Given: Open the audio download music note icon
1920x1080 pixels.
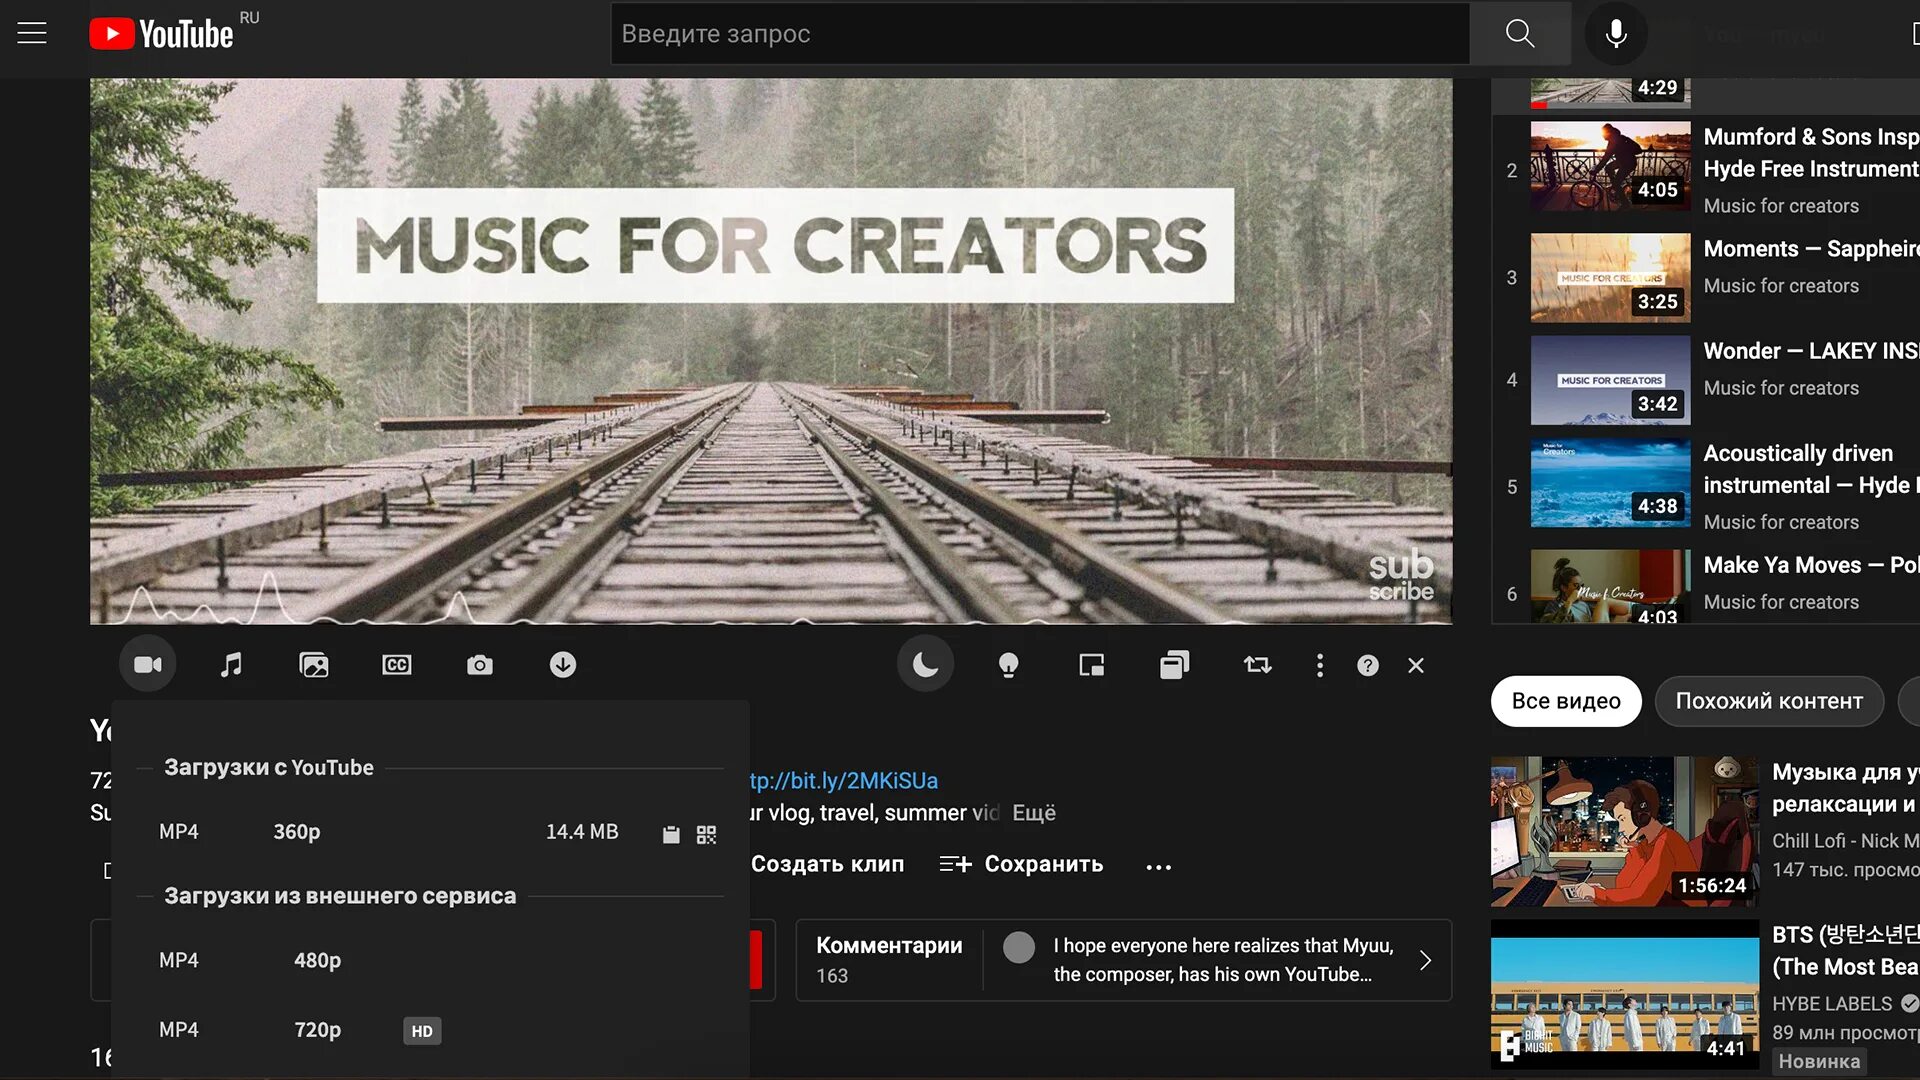Looking at the screenshot, I should click(x=231, y=665).
